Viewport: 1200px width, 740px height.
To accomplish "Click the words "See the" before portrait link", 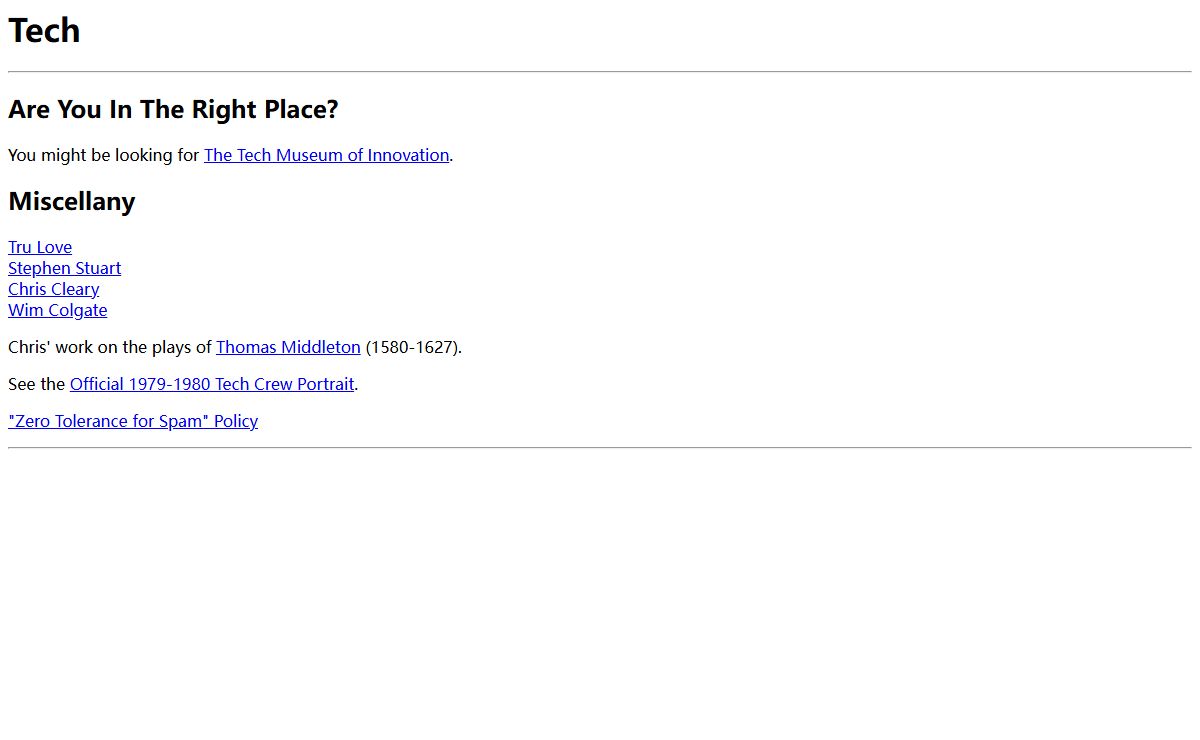I will 37,384.
